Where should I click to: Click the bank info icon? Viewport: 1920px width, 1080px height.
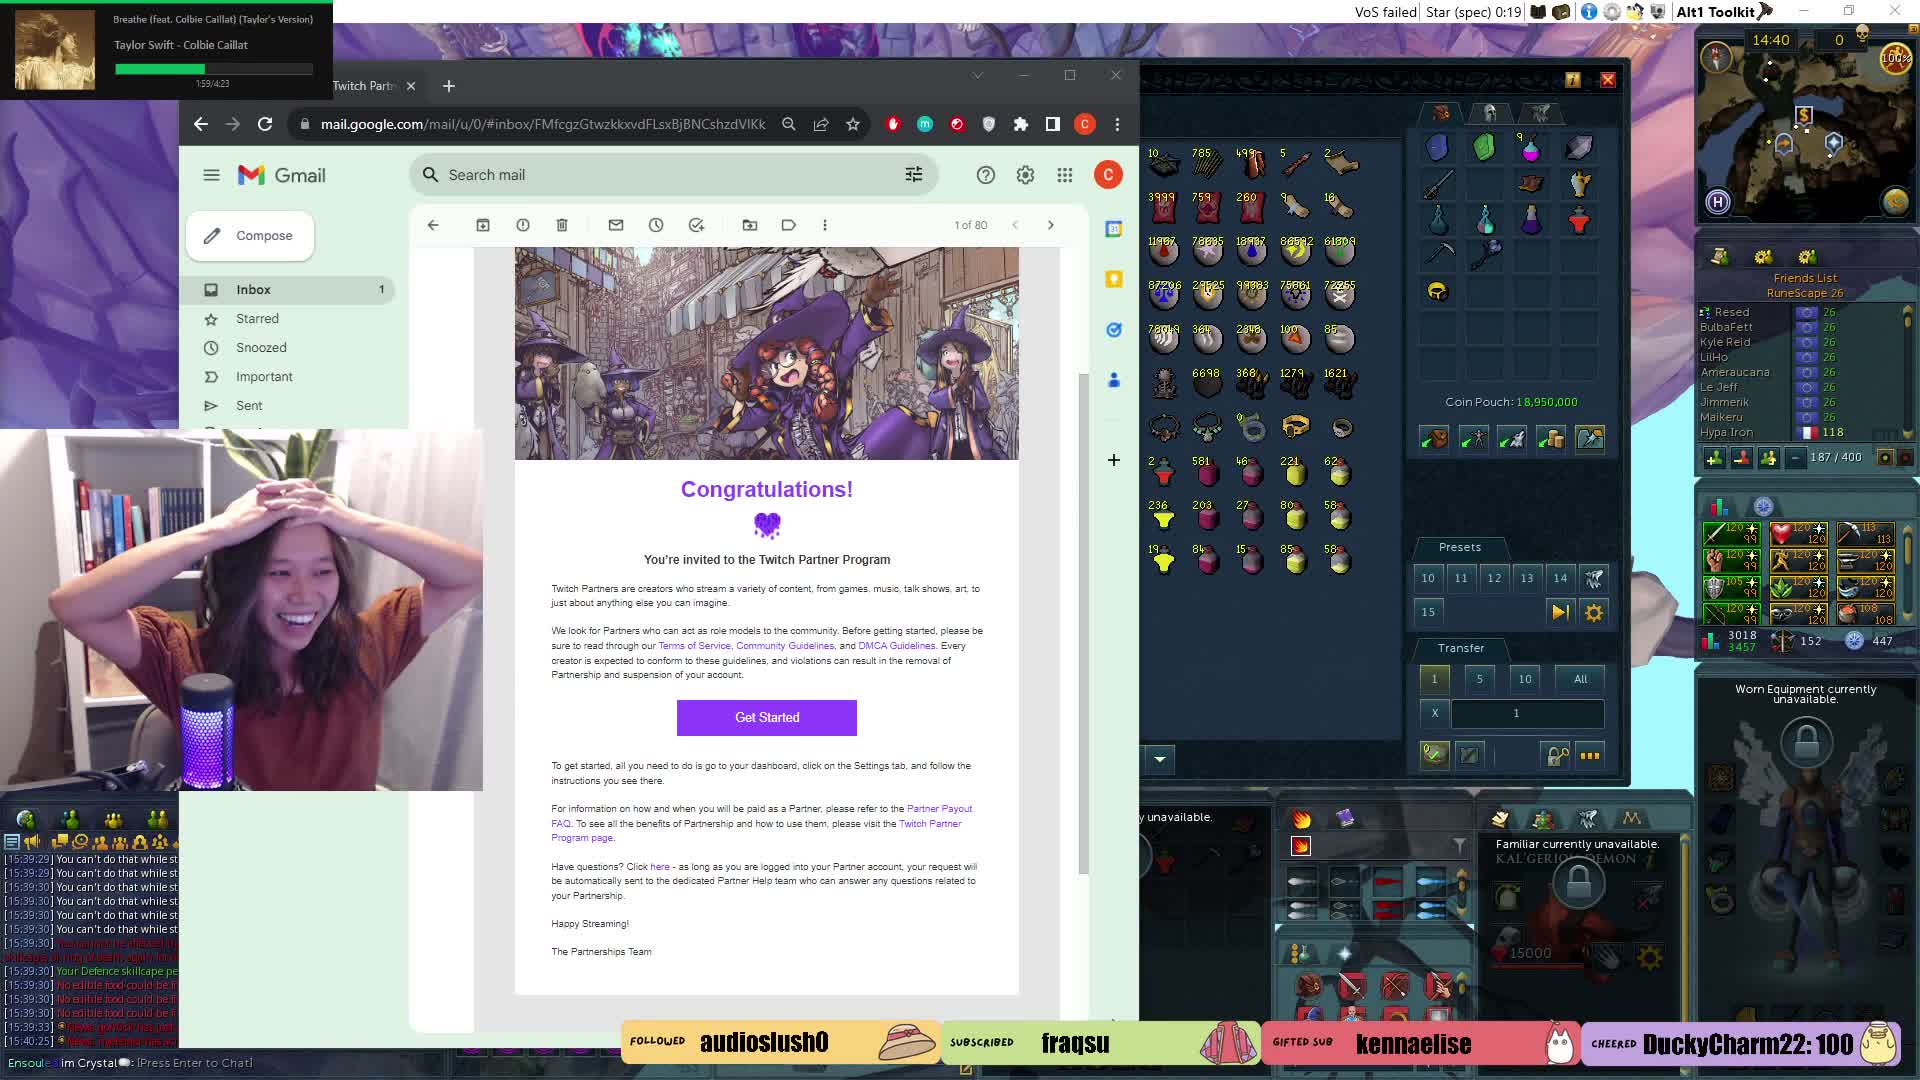click(x=1572, y=80)
